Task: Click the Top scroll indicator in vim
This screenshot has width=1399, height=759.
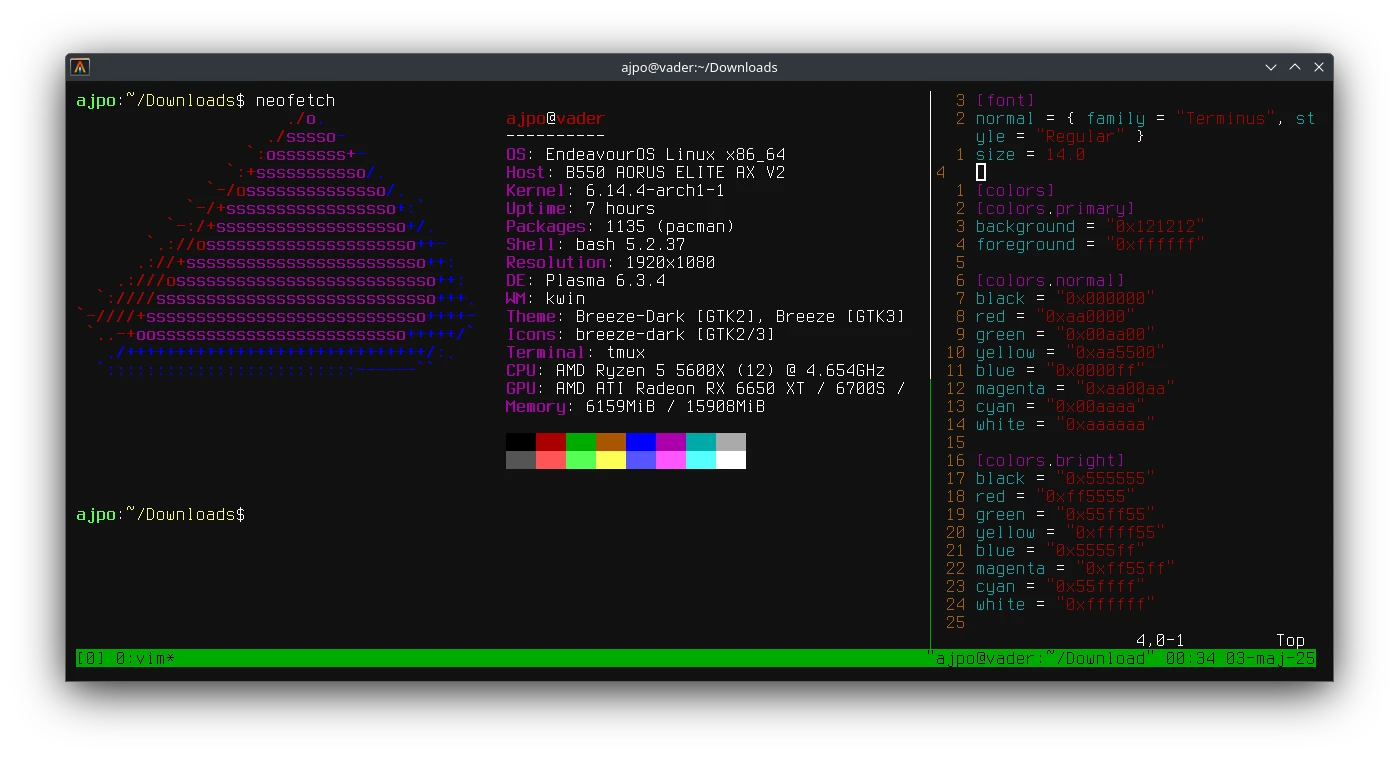Action: 1291,640
